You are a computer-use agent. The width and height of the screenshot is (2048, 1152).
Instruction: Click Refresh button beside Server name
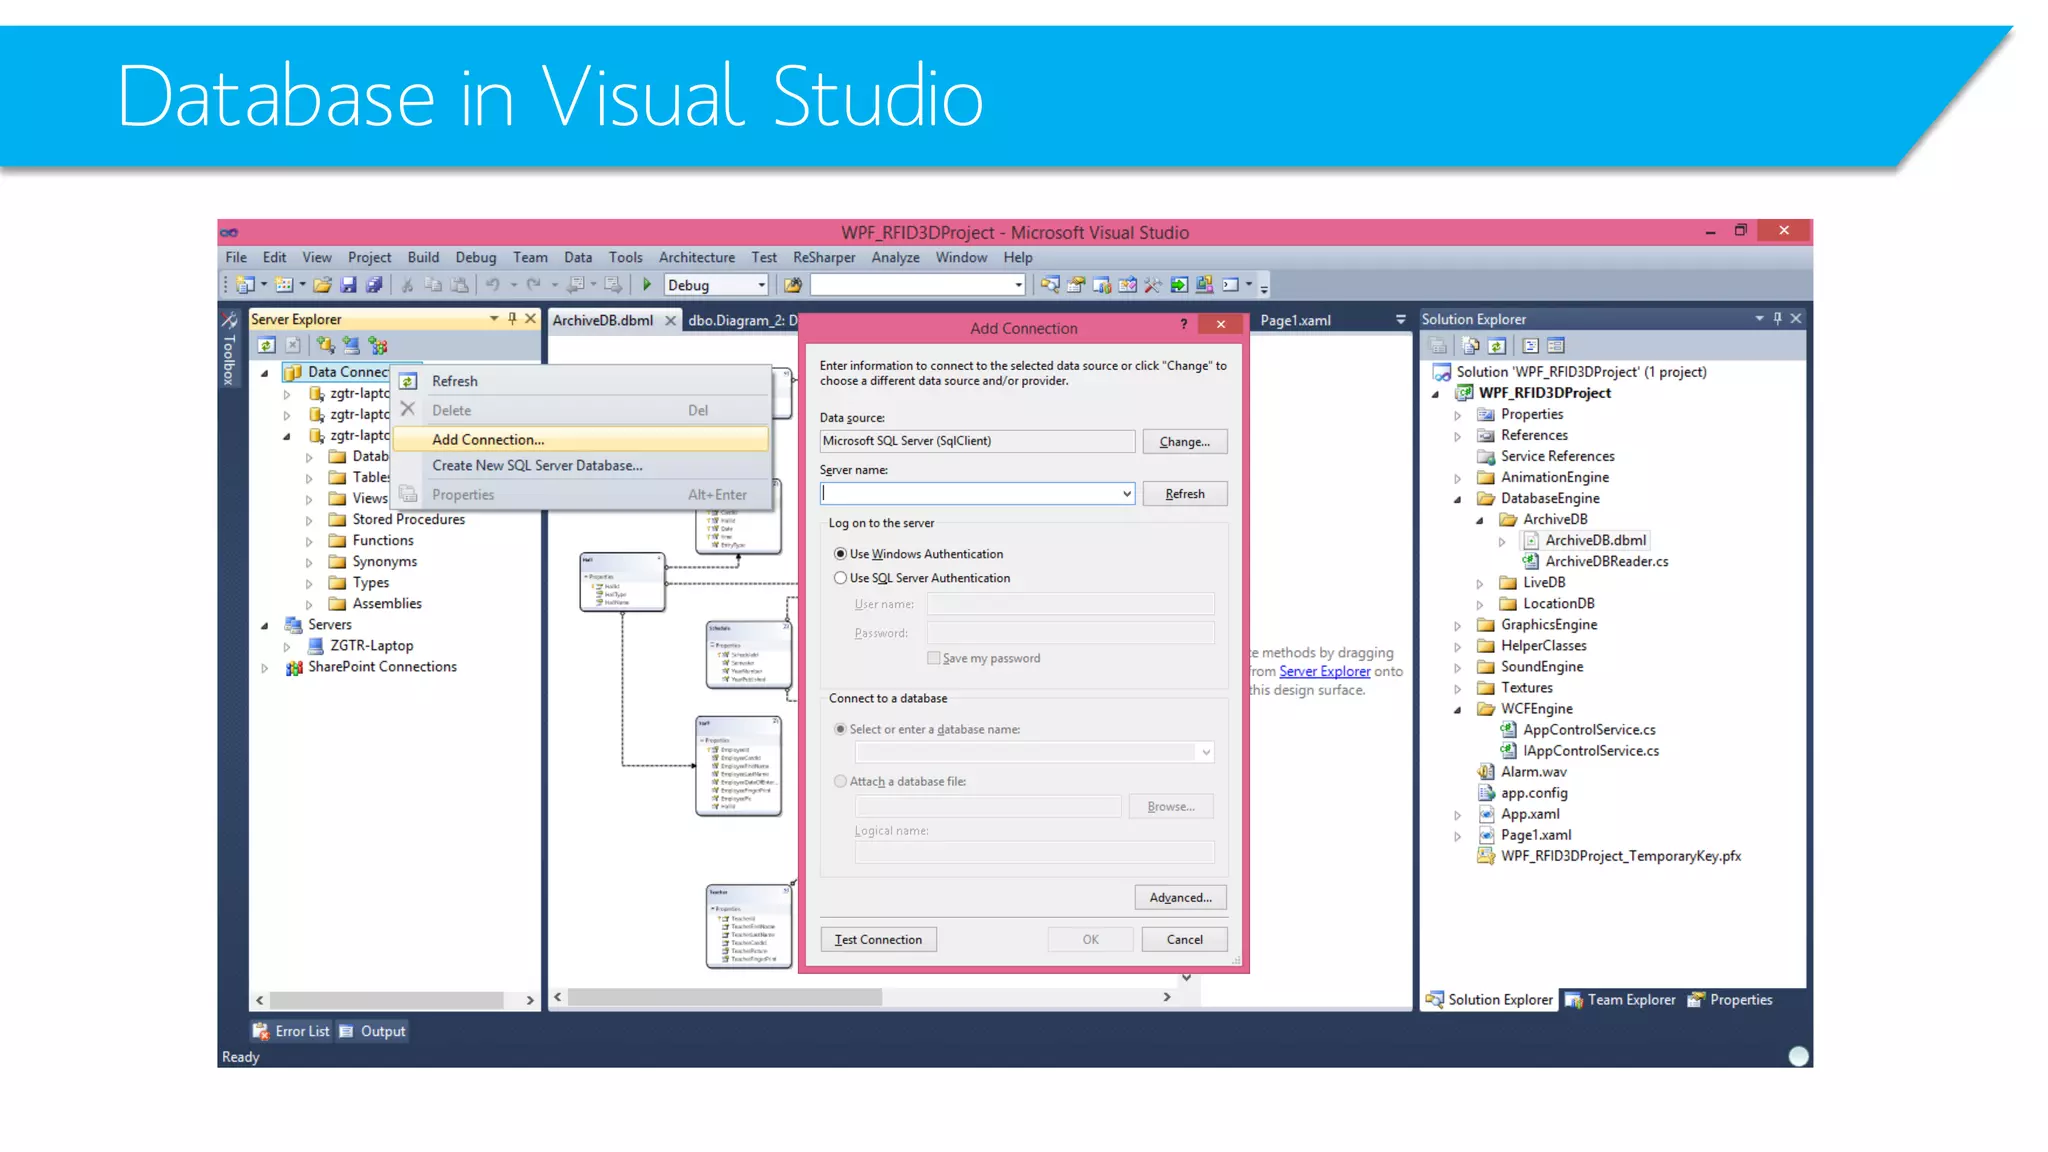coord(1184,493)
